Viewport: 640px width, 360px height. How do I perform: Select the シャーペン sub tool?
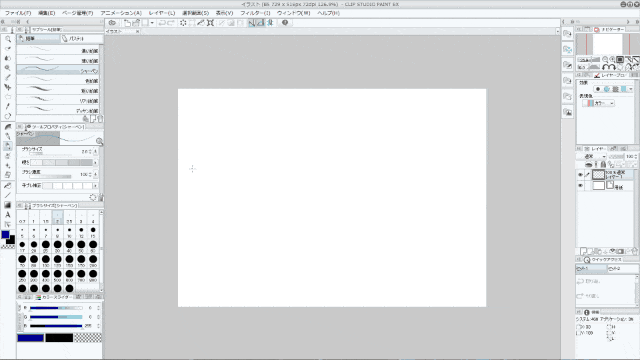click(58, 70)
